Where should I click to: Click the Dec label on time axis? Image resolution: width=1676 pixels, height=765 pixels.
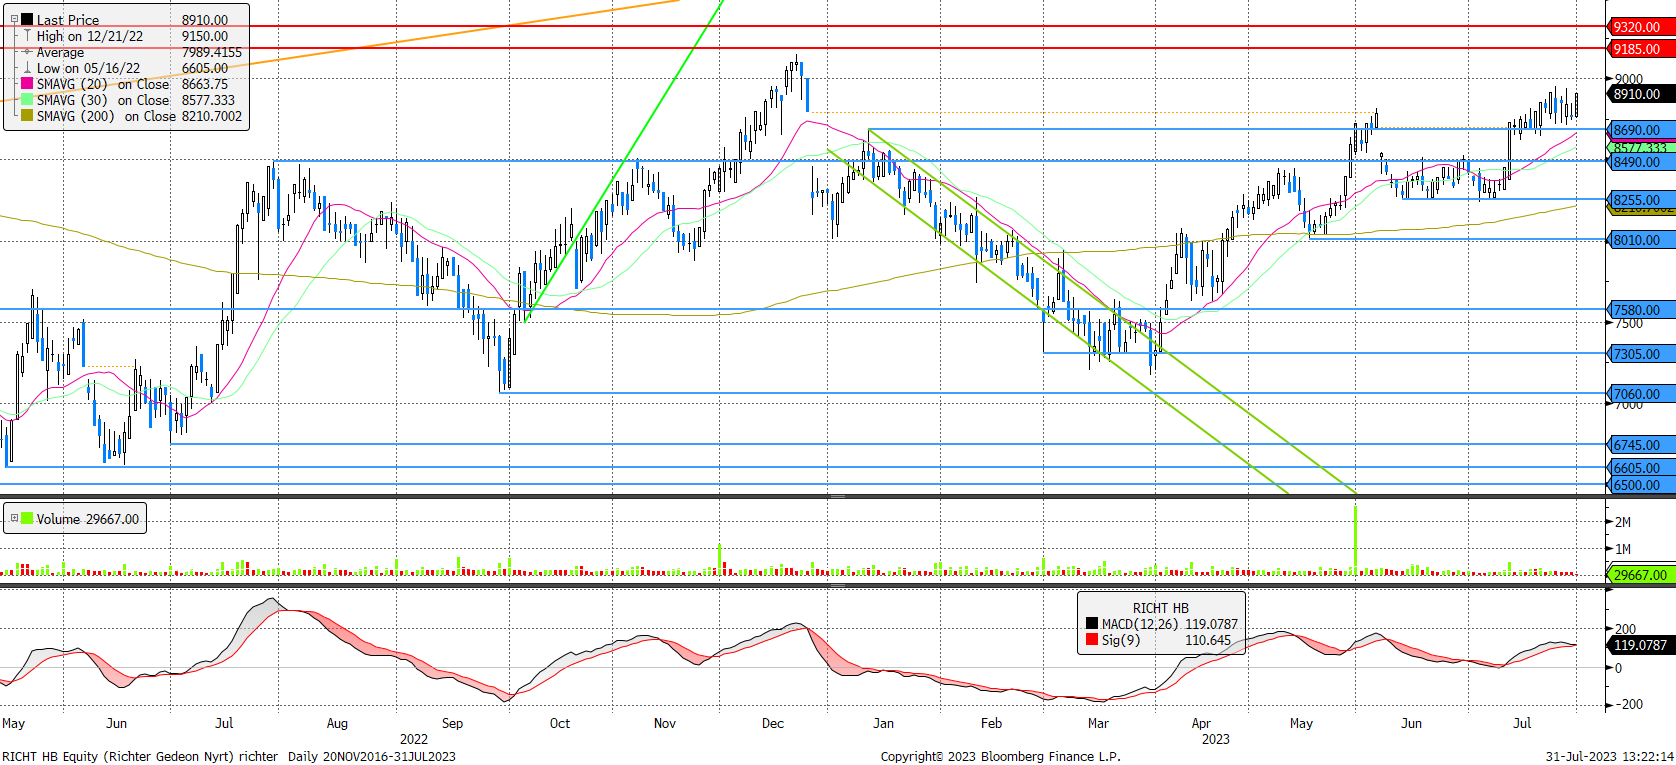(x=773, y=723)
